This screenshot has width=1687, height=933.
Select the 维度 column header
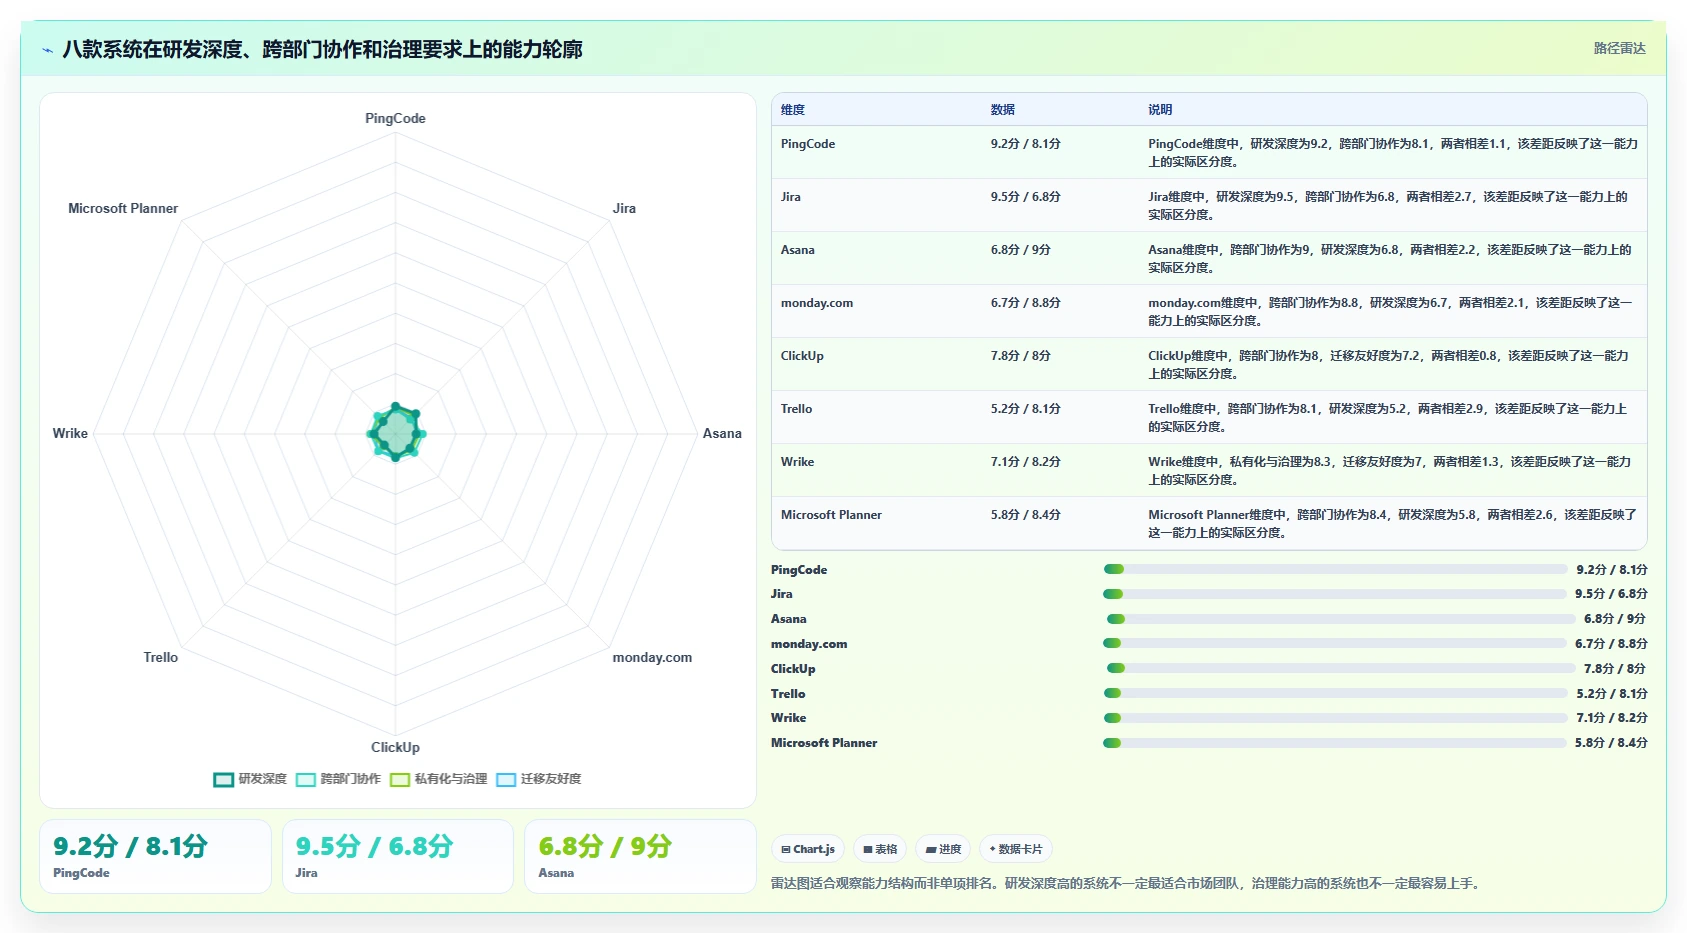[x=793, y=110]
